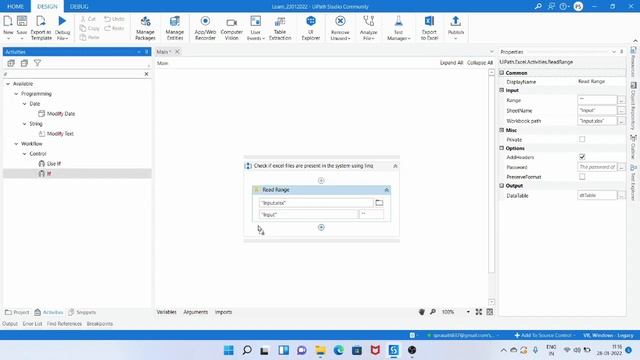Collapse the Control tree node
This screenshot has height=360, width=640.
24,153
